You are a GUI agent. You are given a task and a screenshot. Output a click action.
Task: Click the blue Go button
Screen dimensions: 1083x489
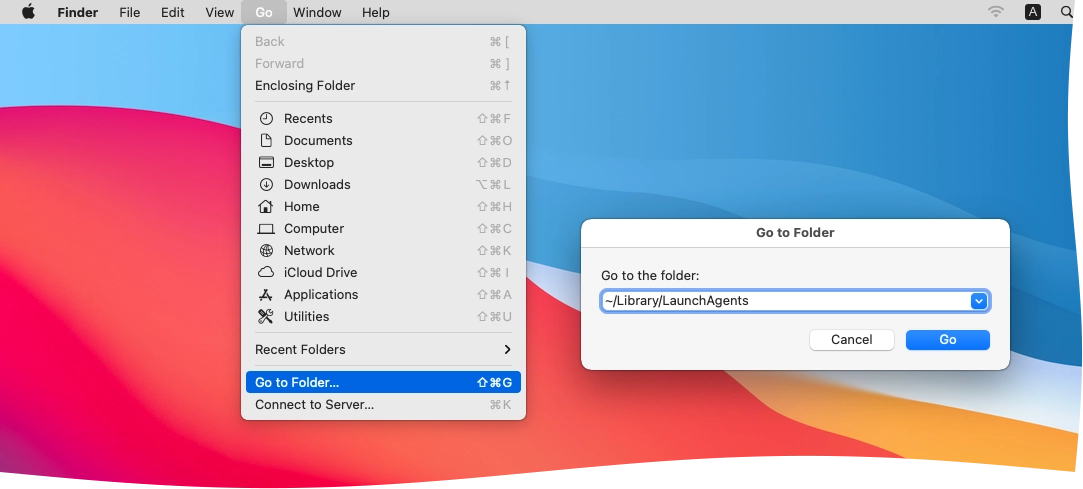948,340
